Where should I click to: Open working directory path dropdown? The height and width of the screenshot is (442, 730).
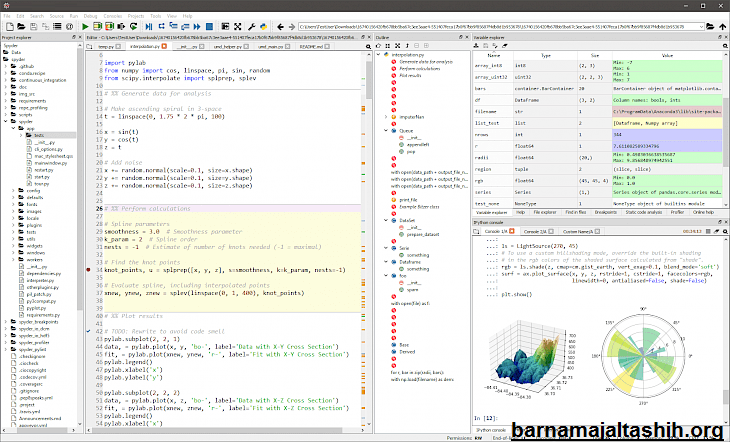701,27
